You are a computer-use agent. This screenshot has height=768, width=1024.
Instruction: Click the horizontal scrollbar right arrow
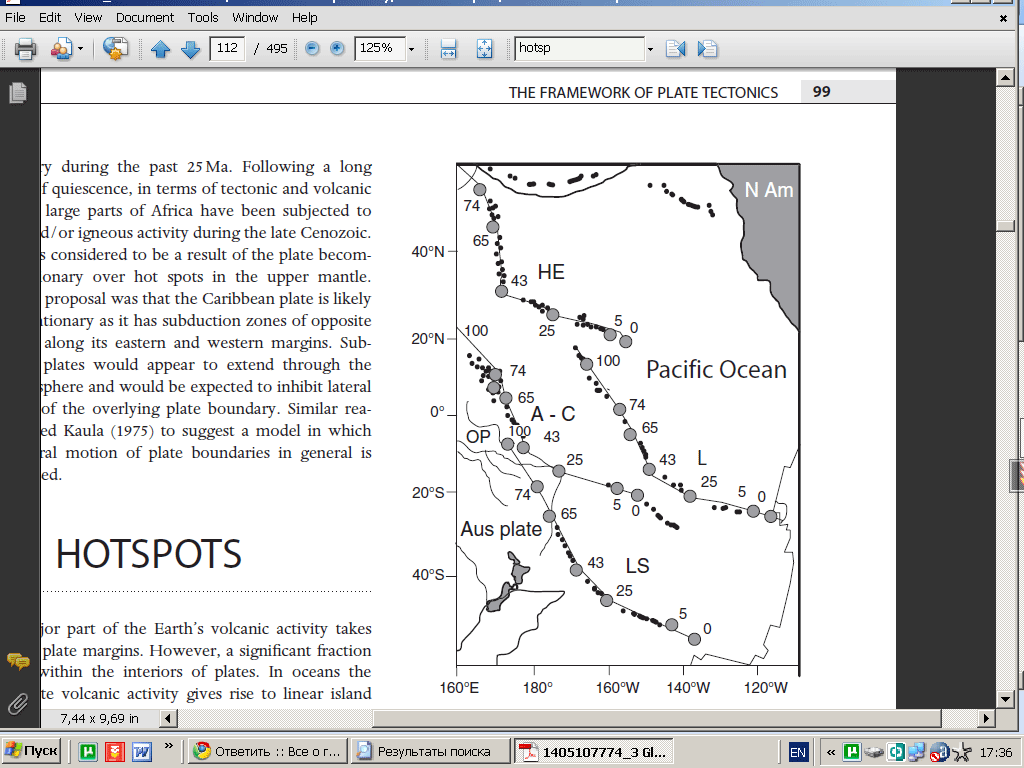click(x=986, y=718)
